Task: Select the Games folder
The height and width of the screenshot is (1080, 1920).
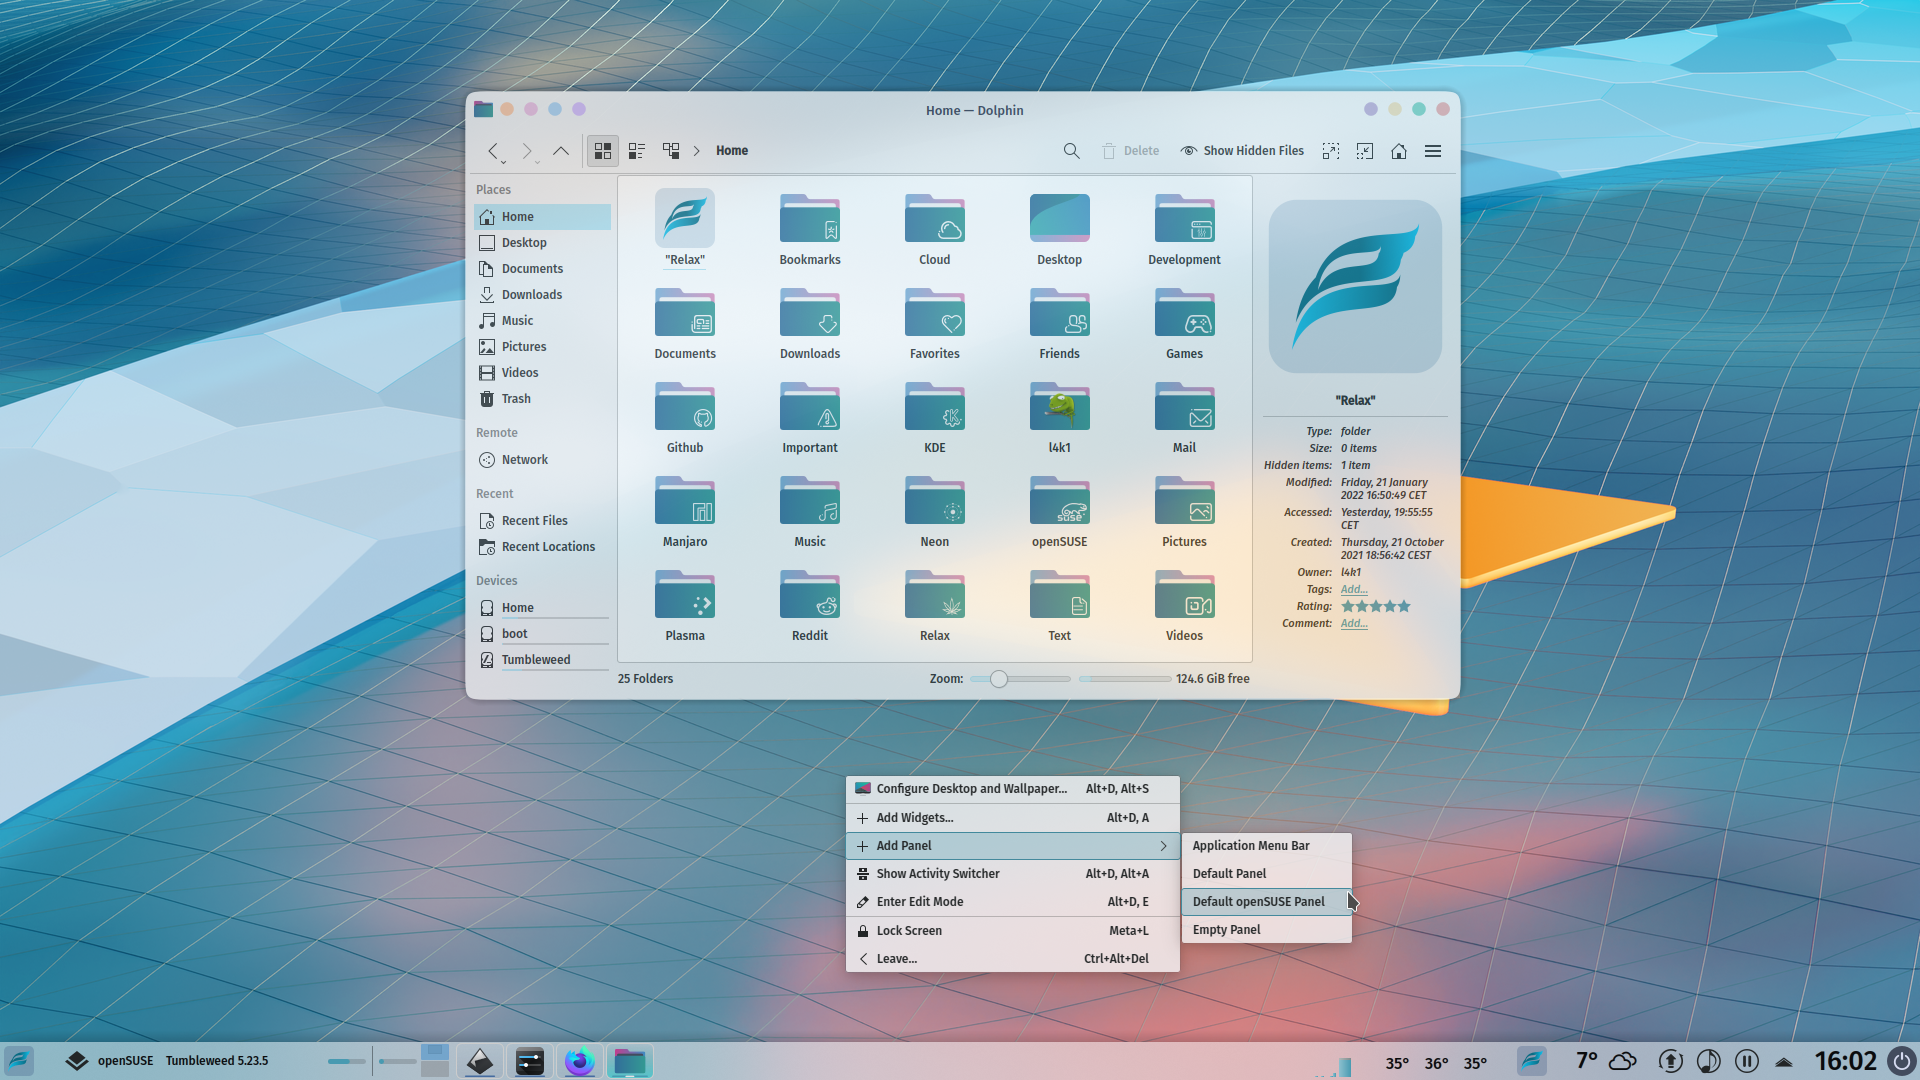Action: tap(1184, 323)
